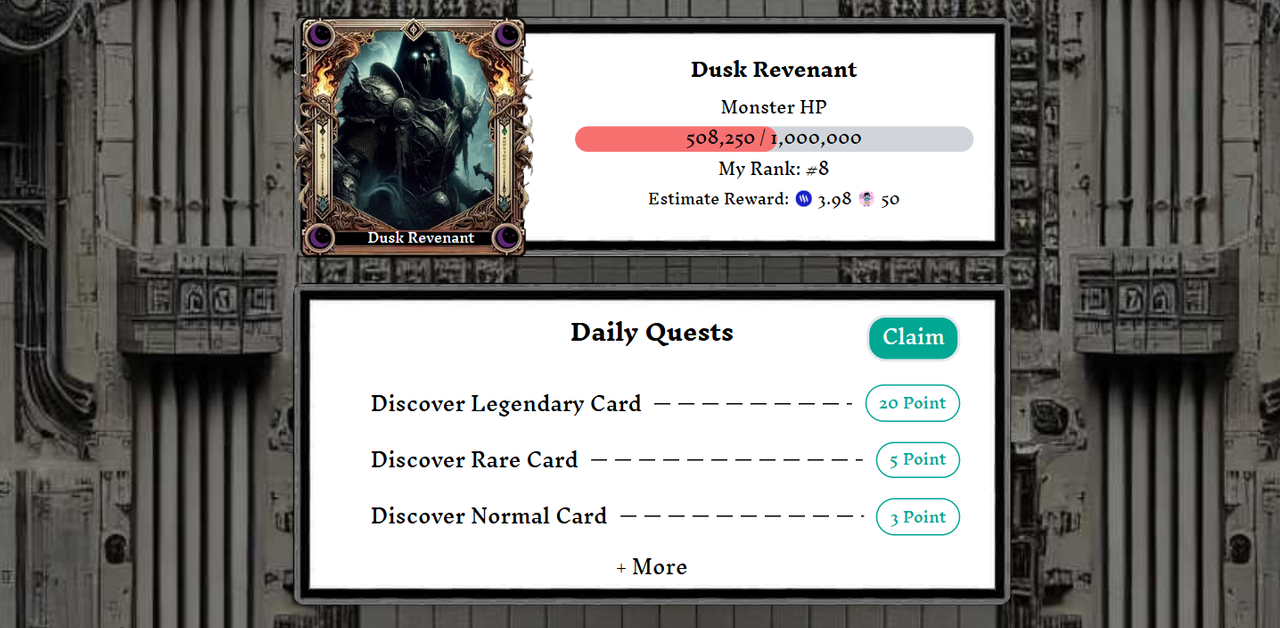
Task: Select the 3 Point badge
Action: (918, 517)
